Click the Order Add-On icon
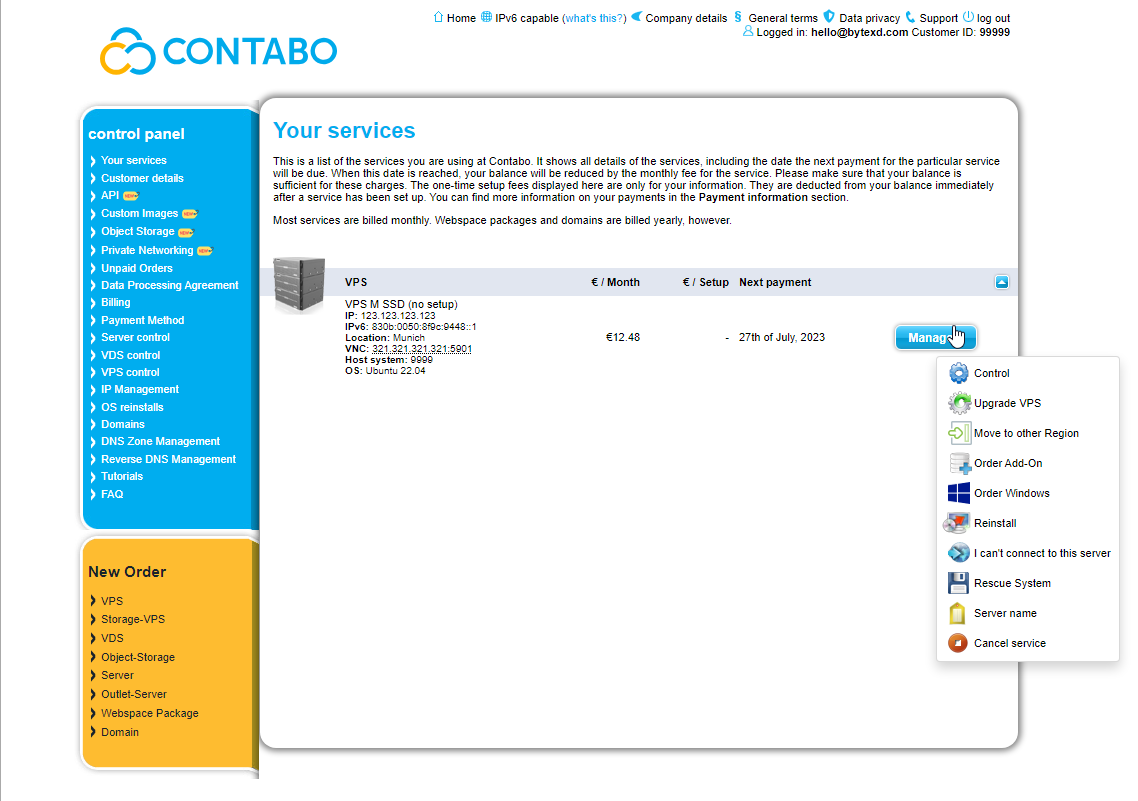Image resolution: width=1138 pixels, height=801 pixels. (x=959, y=463)
